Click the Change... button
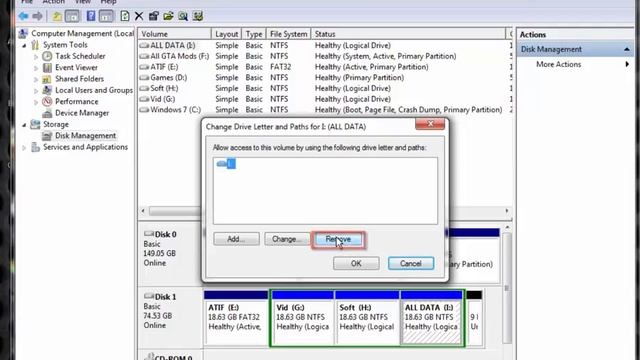The image size is (640, 360). (x=287, y=239)
